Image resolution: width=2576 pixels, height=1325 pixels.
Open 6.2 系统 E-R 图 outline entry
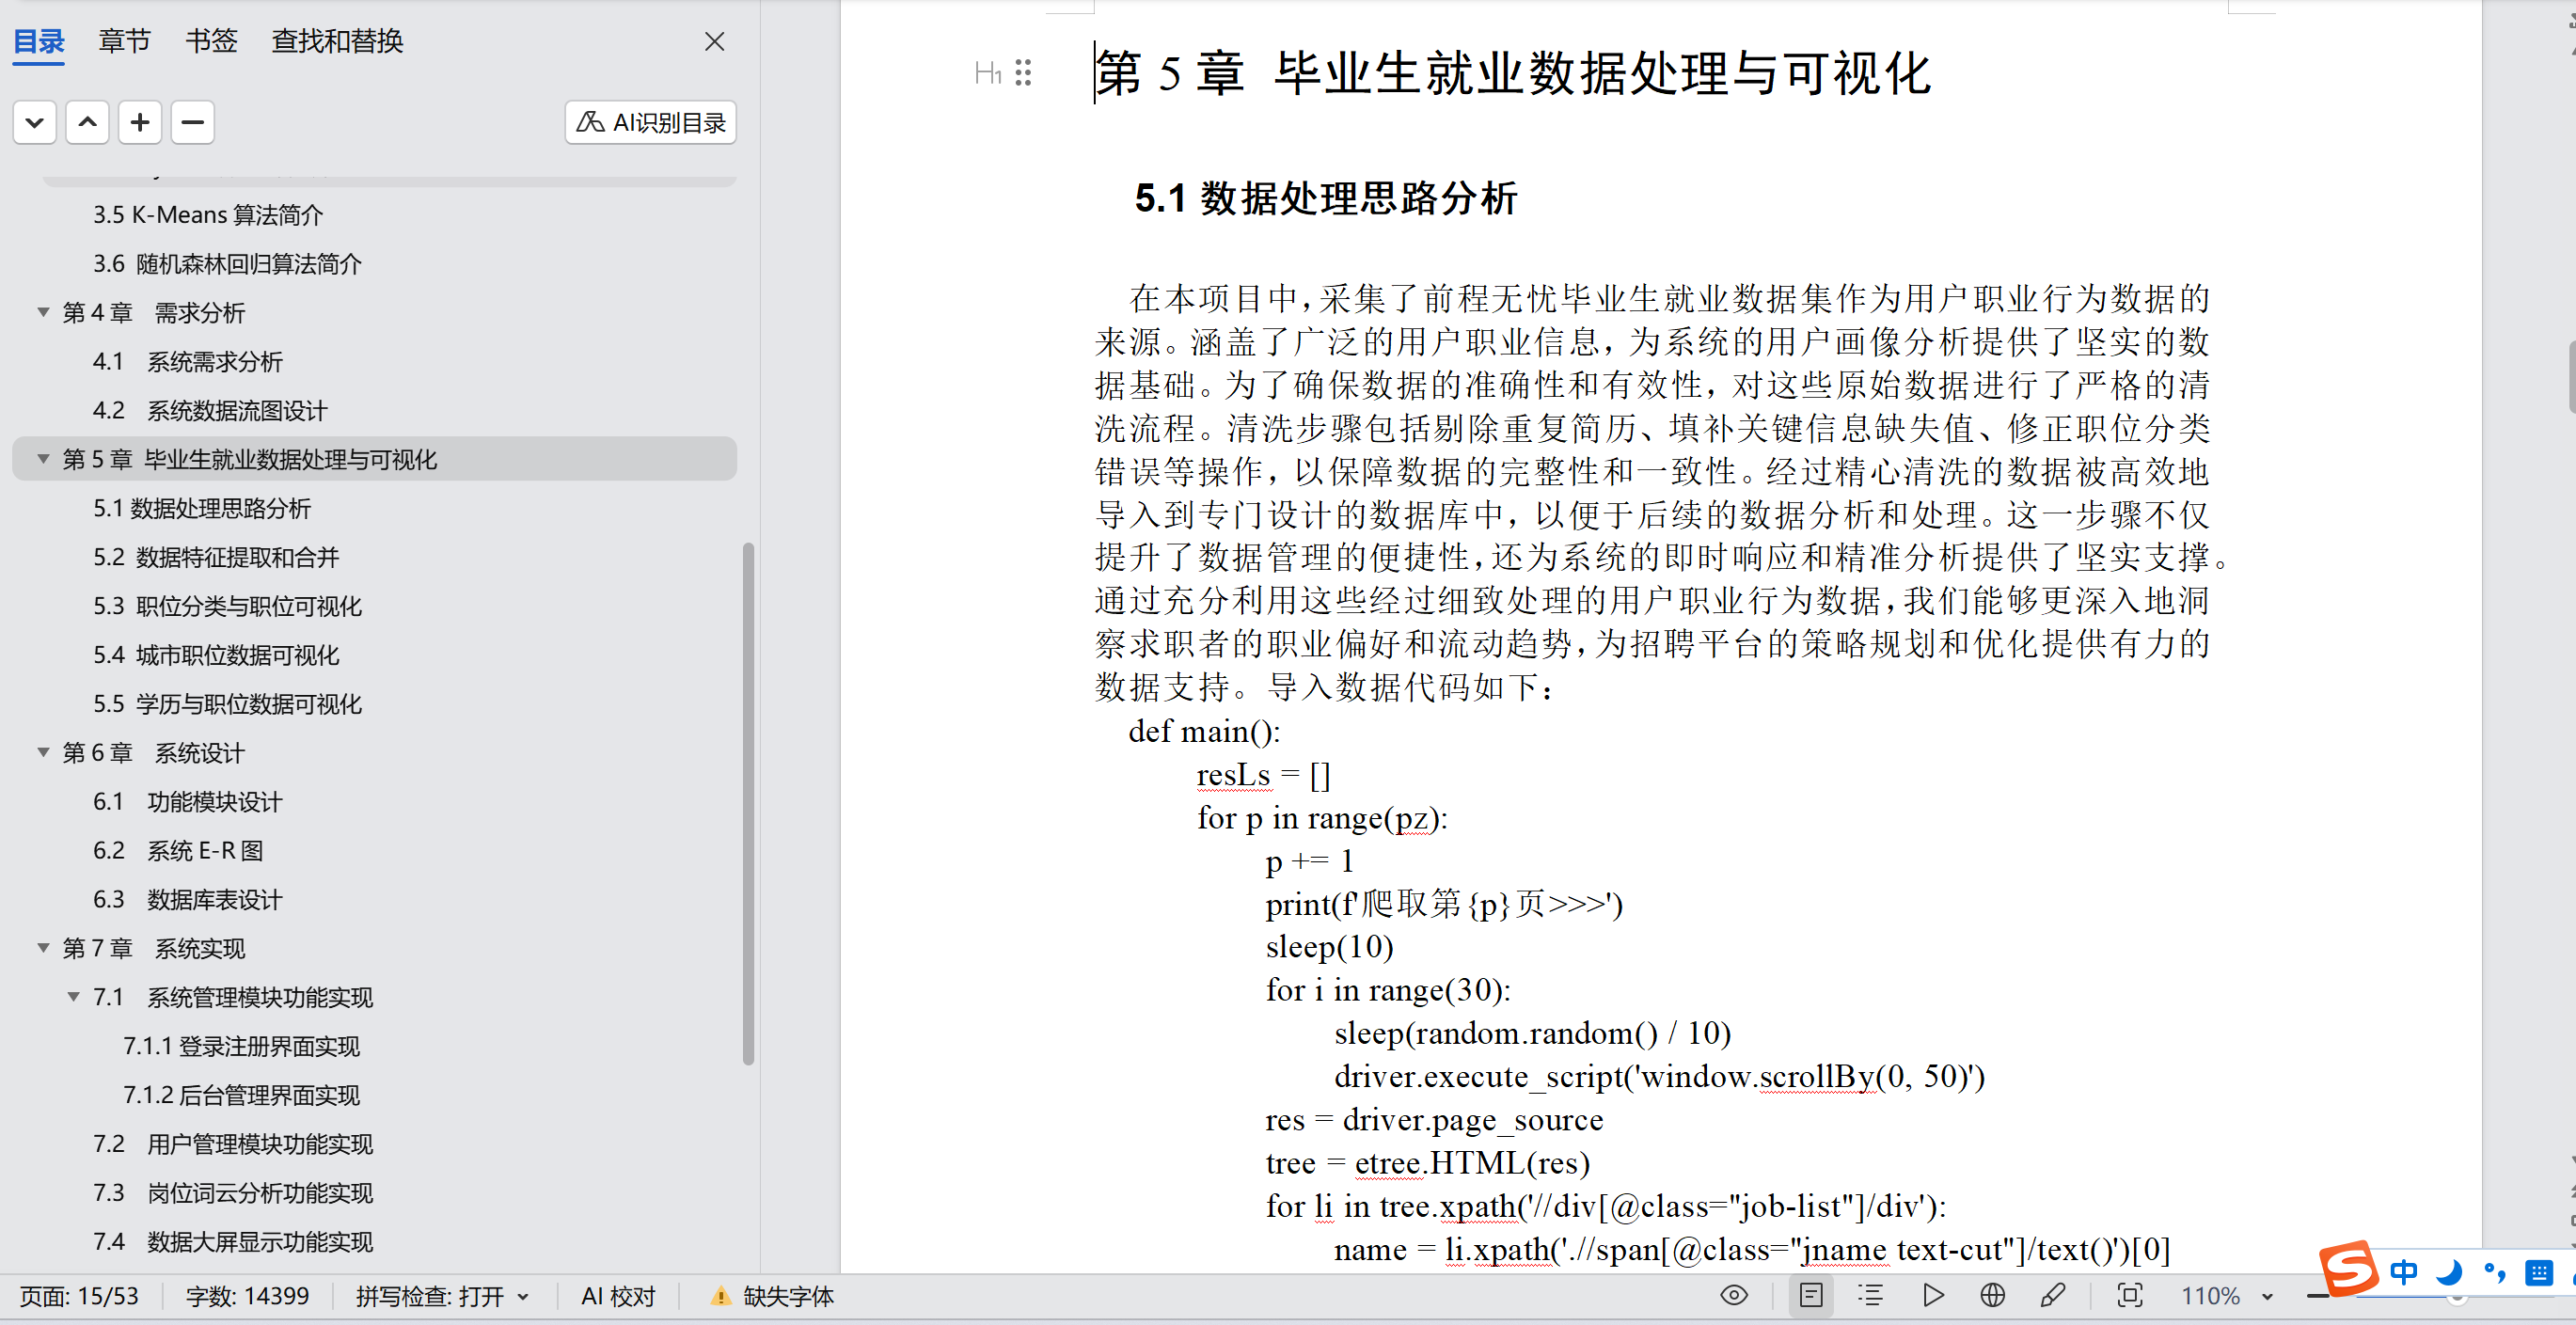[178, 850]
